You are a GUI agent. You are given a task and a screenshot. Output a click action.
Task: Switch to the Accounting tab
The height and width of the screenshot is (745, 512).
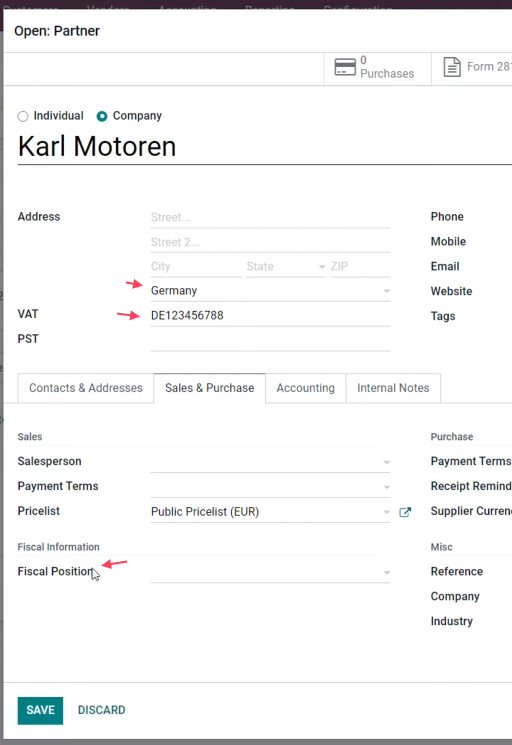(x=305, y=388)
